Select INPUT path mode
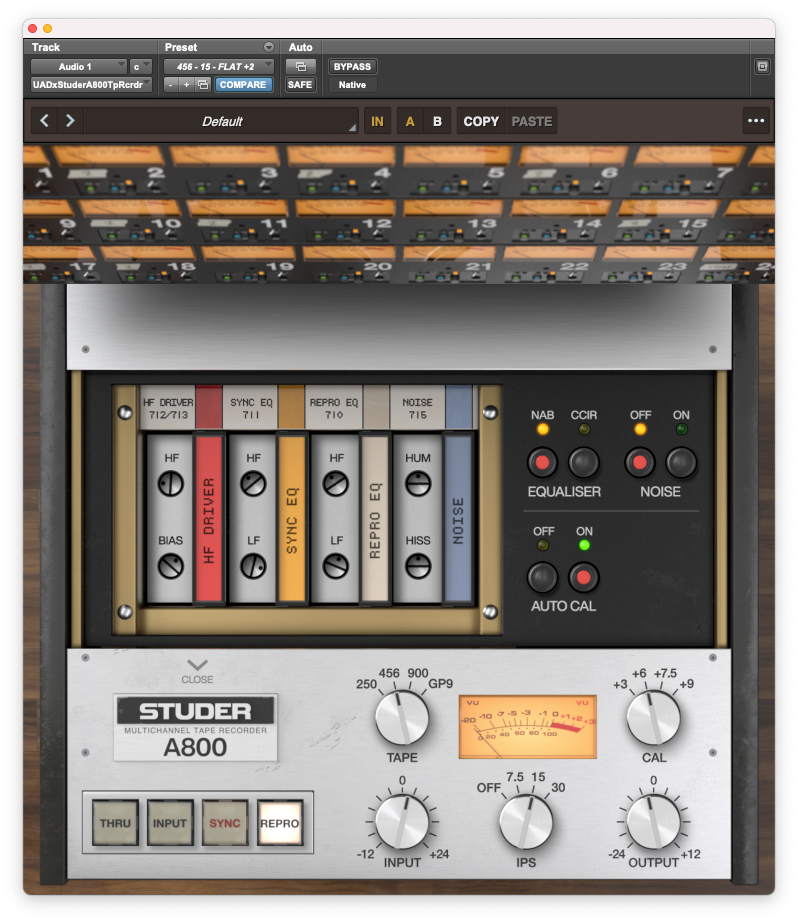The width and height of the screenshot is (798, 922). (x=170, y=823)
